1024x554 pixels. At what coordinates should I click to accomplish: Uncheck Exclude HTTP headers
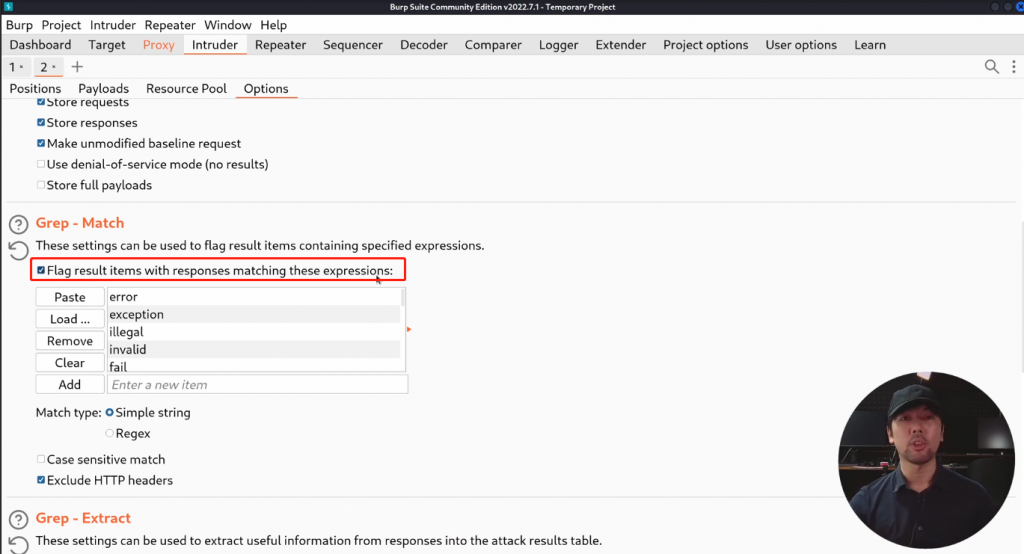point(41,481)
